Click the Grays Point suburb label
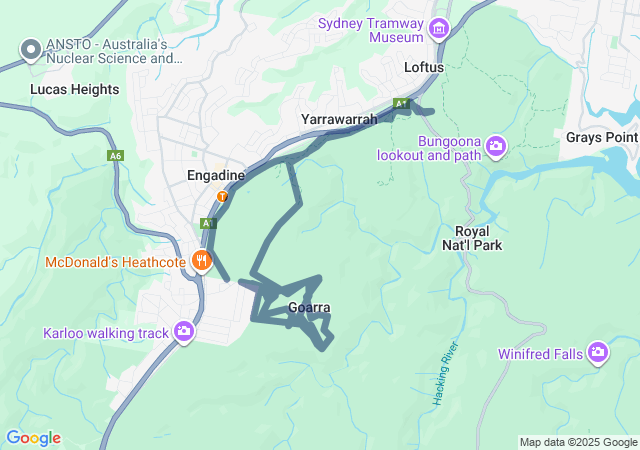Screen dimensions: 640x450 (602, 137)
